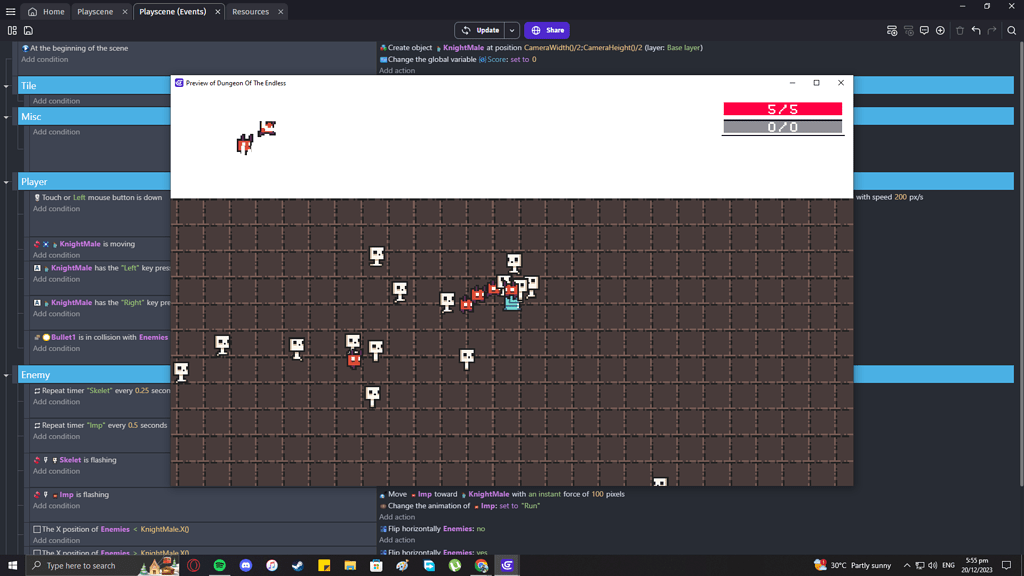1024x576 pixels.
Task: Open the Project Manager panel
Action: [x=12, y=30]
